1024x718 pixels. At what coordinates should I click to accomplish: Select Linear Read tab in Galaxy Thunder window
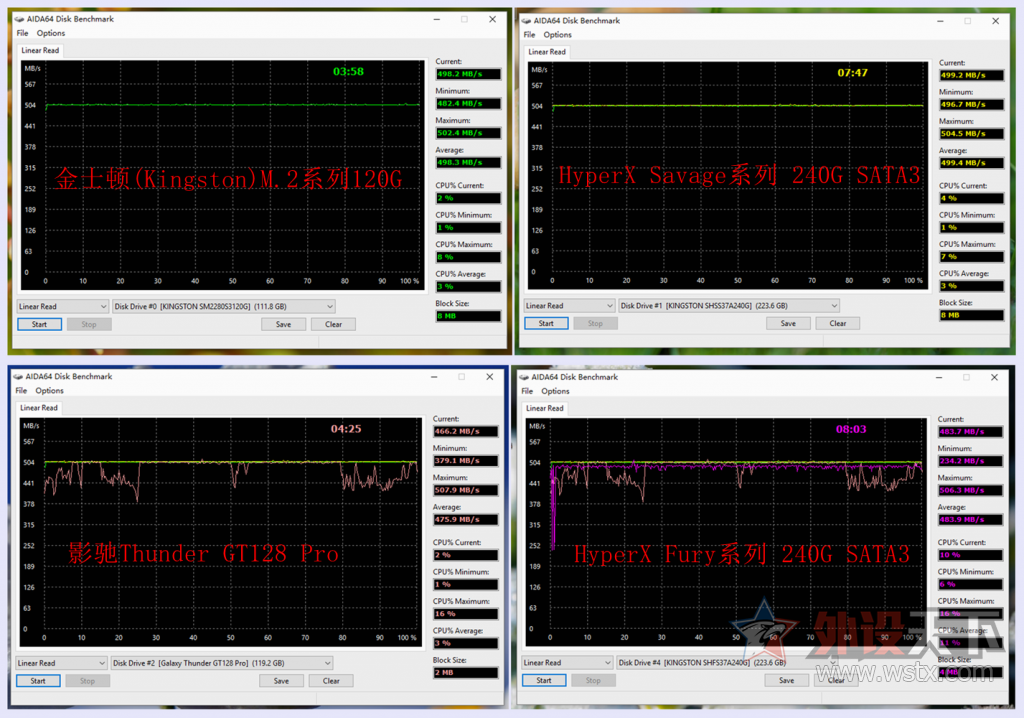tap(39, 408)
